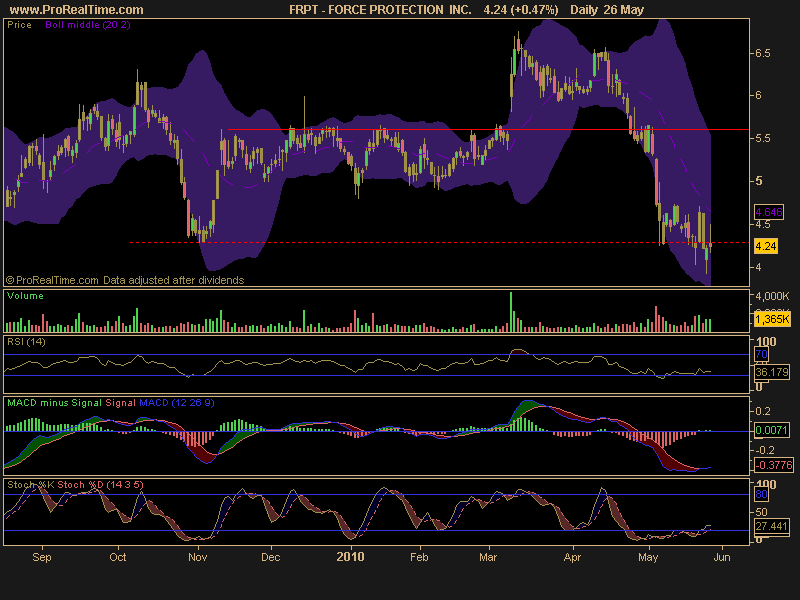Click the 0.0071 MACD histogram value tag
The image size is (800, 600).
pyautogui.click(x=771, y=430)
